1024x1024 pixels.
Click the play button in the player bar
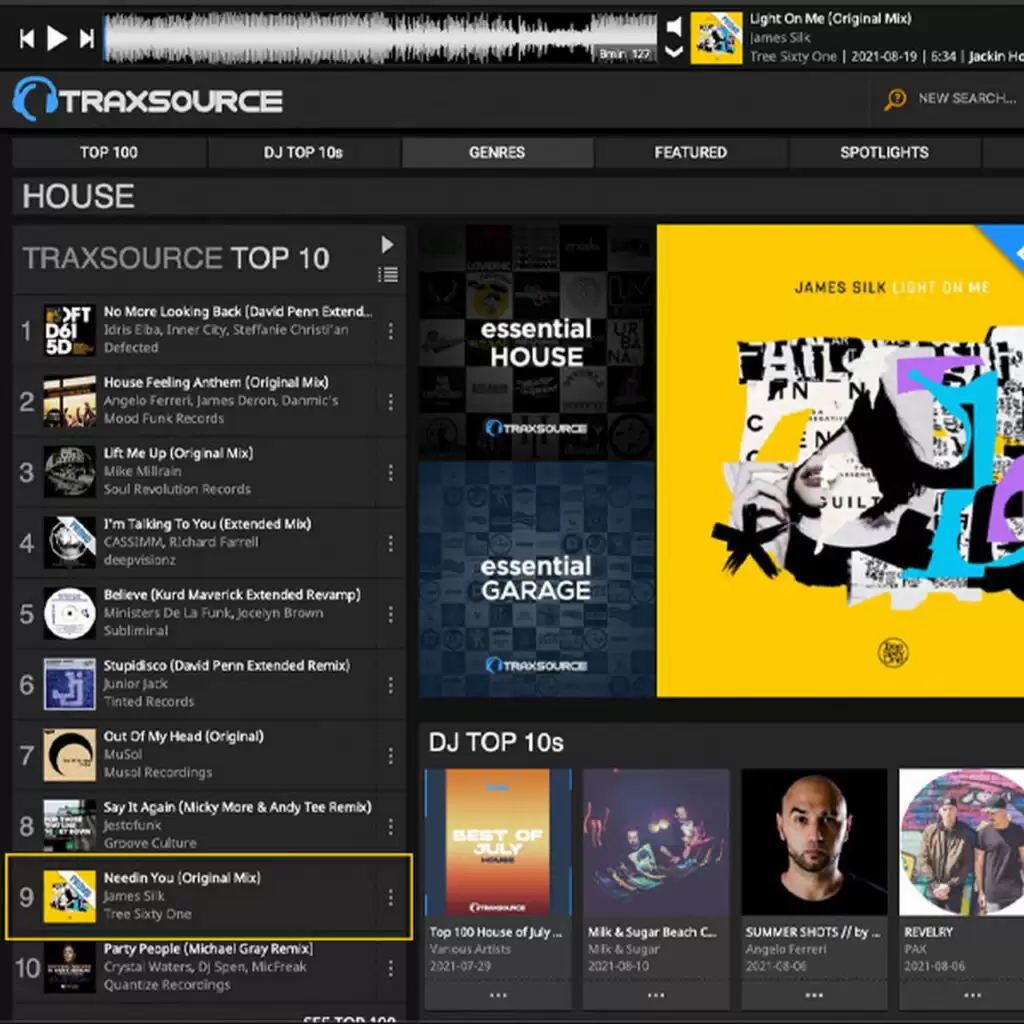(x=57, y=38)
